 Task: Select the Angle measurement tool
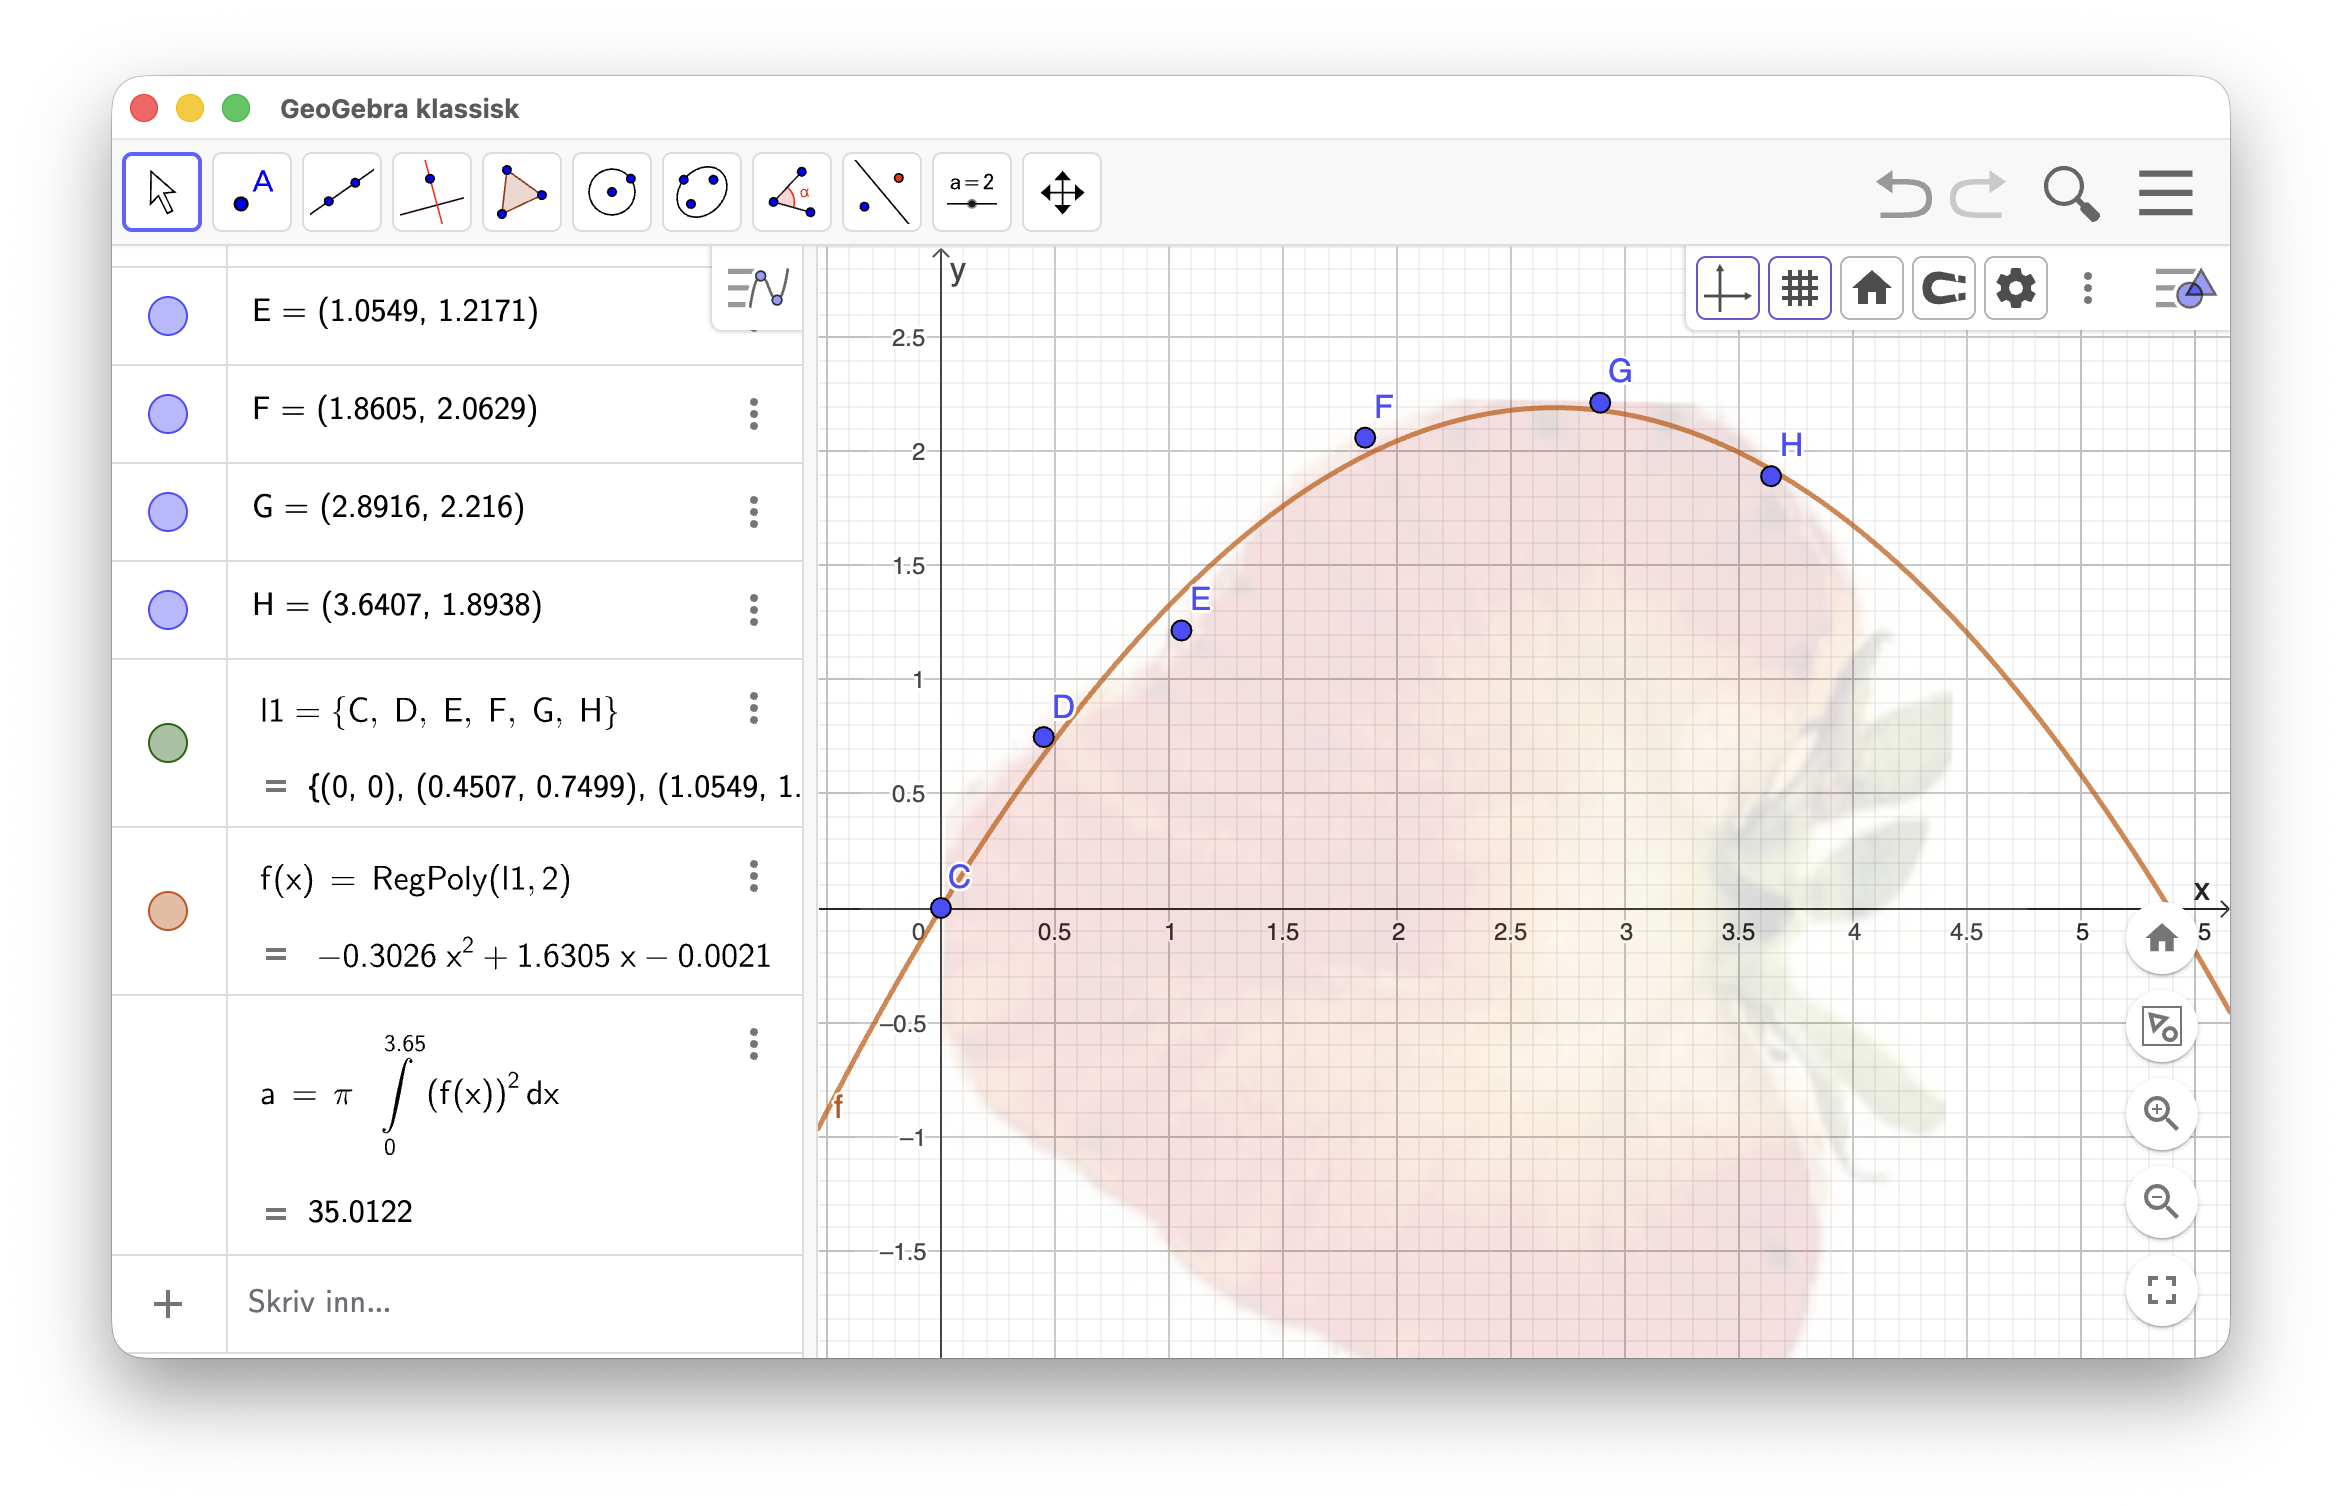[x=791, y=191]
